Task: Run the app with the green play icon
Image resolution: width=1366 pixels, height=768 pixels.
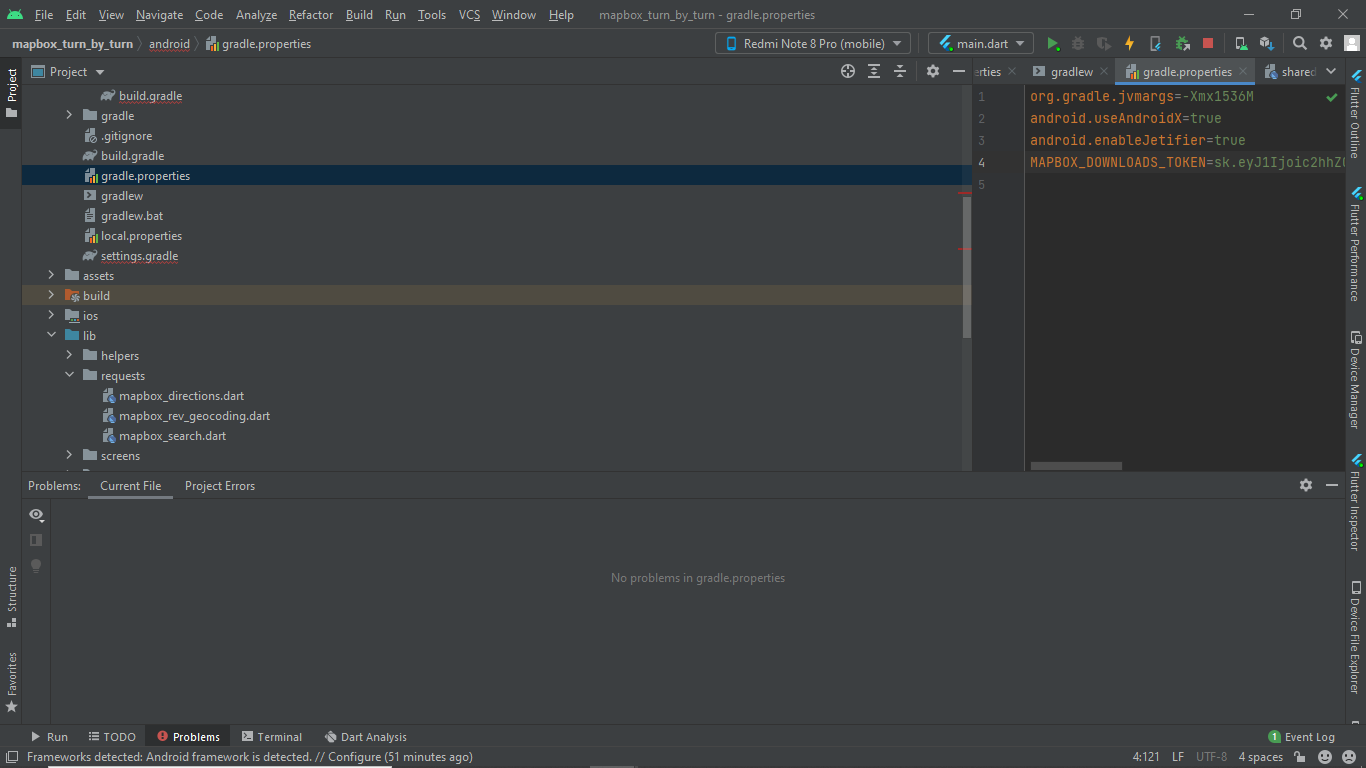Action: coord(1052,43)
